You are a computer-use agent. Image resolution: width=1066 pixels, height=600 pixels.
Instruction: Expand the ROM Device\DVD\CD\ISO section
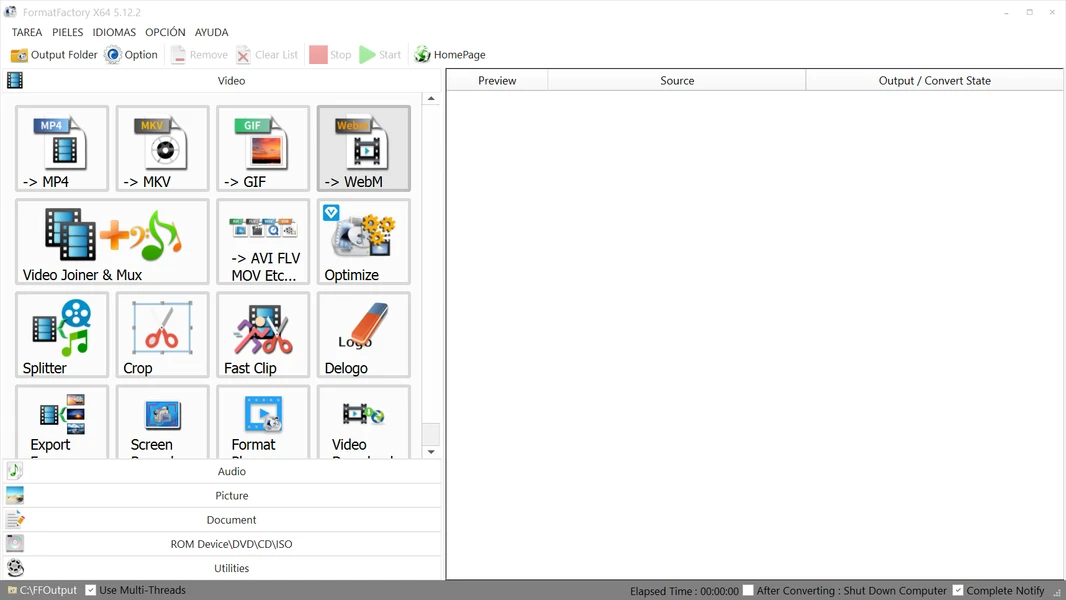(231, 544)
